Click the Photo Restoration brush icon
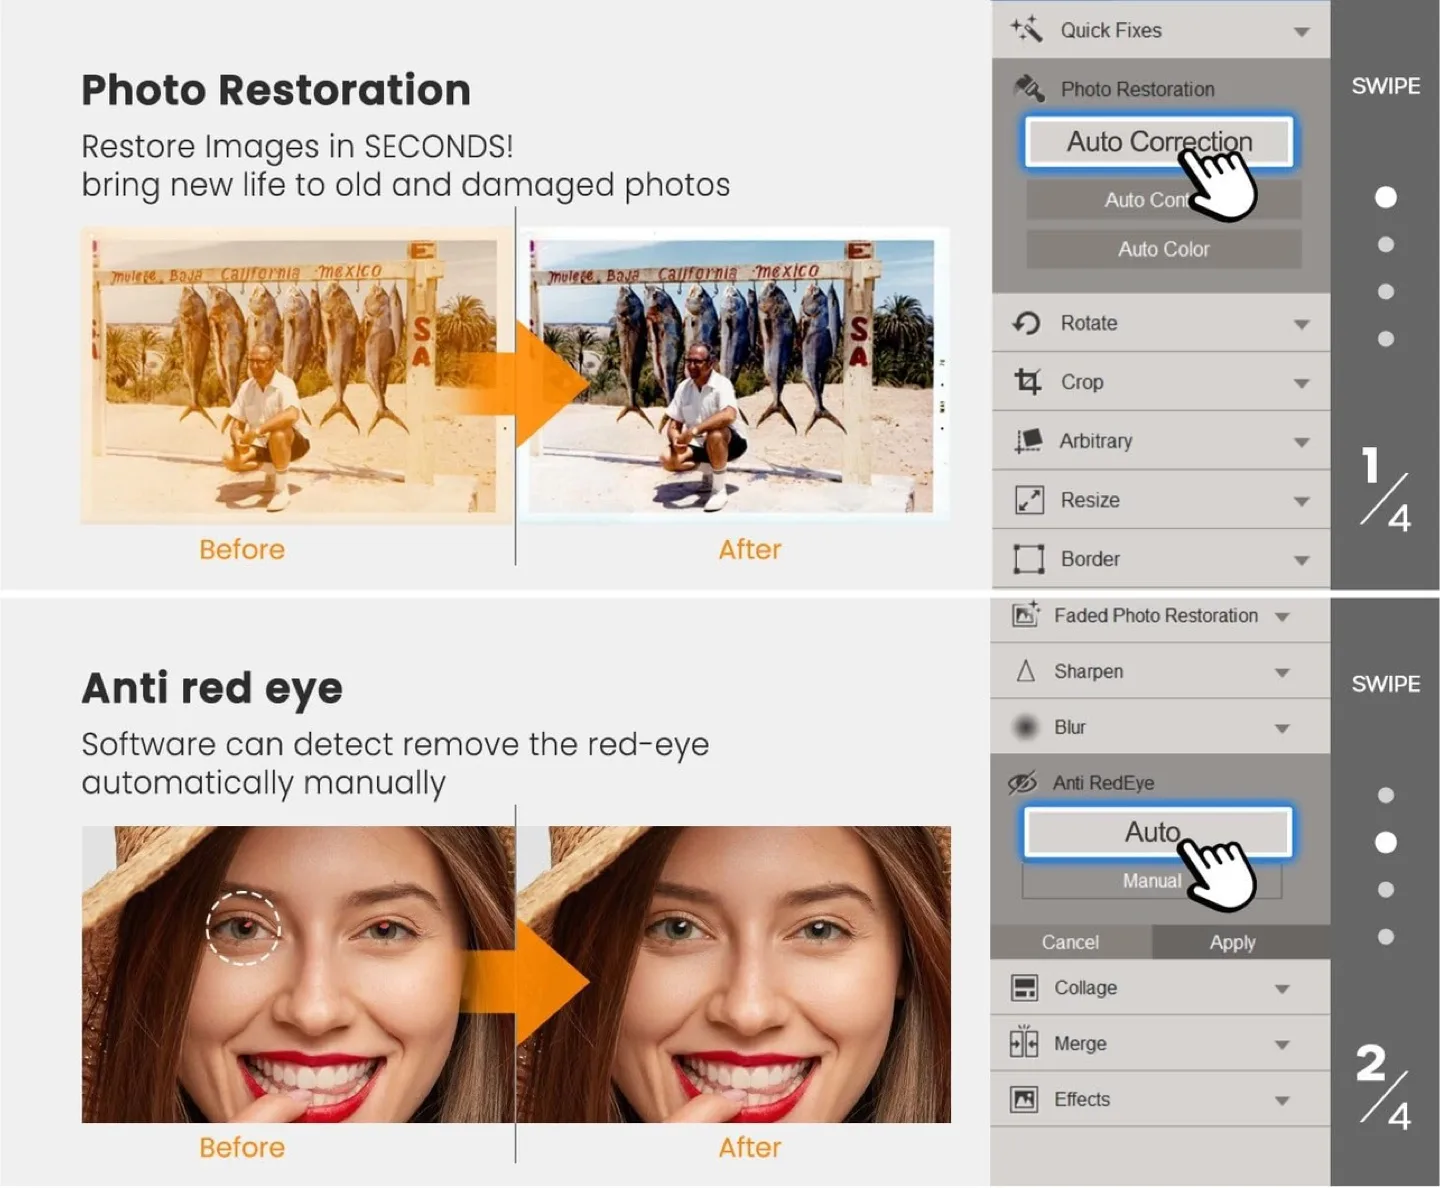Image resolution: width=1440 pixels, height=1188 pixels. 1028,89
